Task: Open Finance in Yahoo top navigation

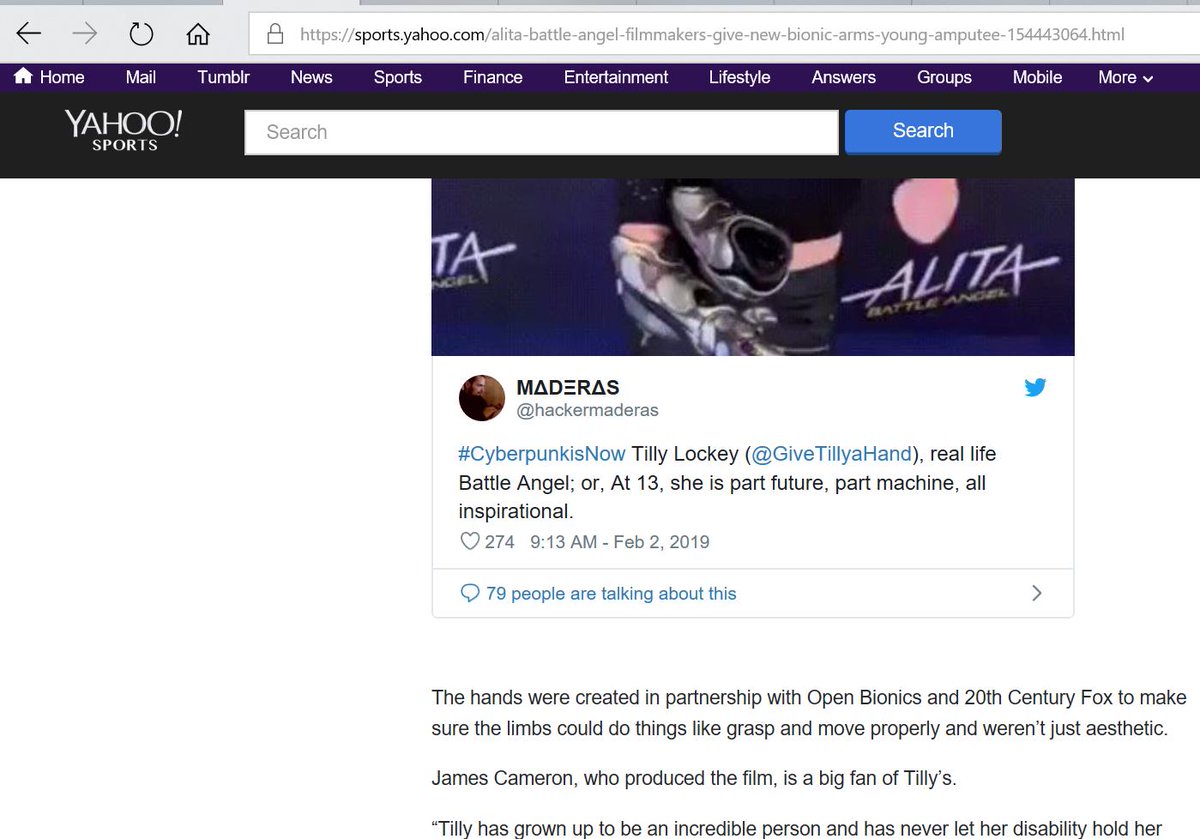Action: pos(493,77)
